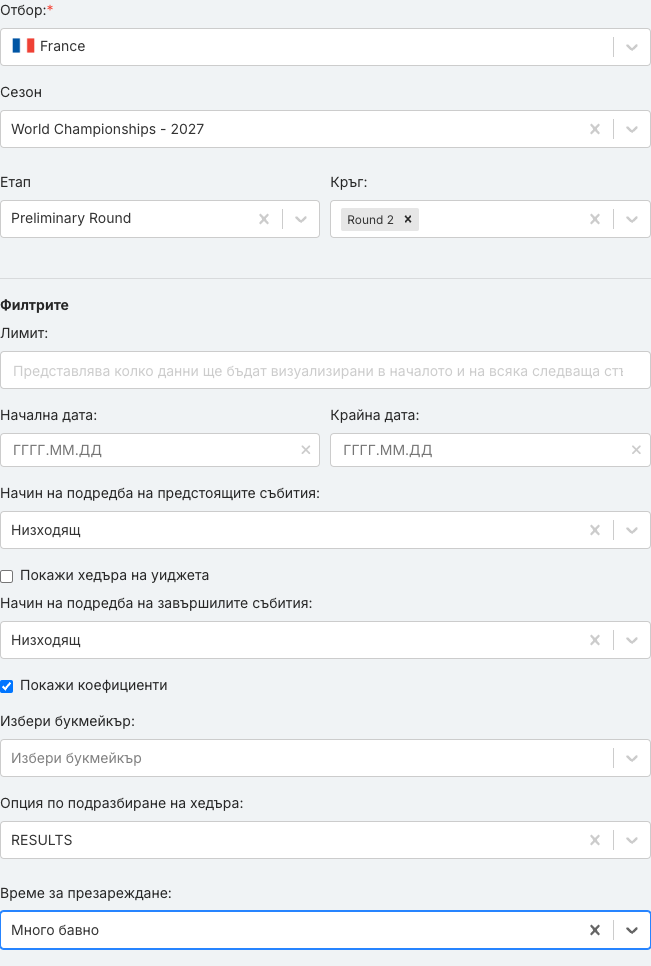
Task: Uncheck Покажи коефициенти checkbox
Action: [7, 686]
